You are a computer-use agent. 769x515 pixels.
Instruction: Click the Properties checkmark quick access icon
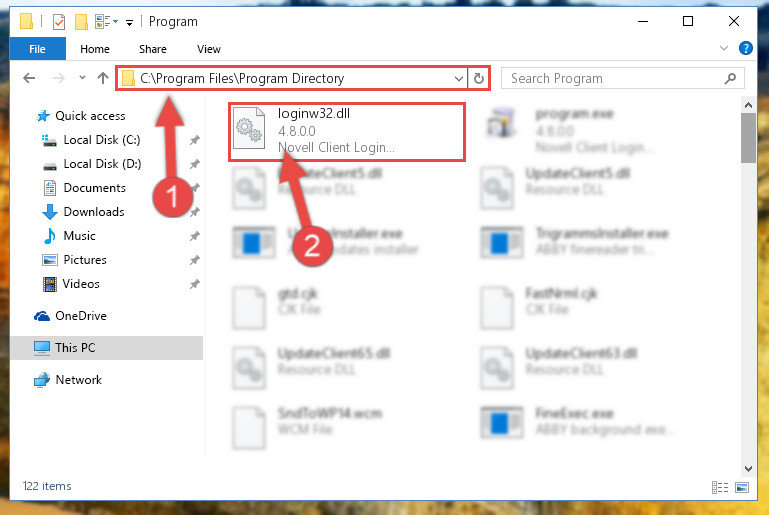(x=59, y=22)
